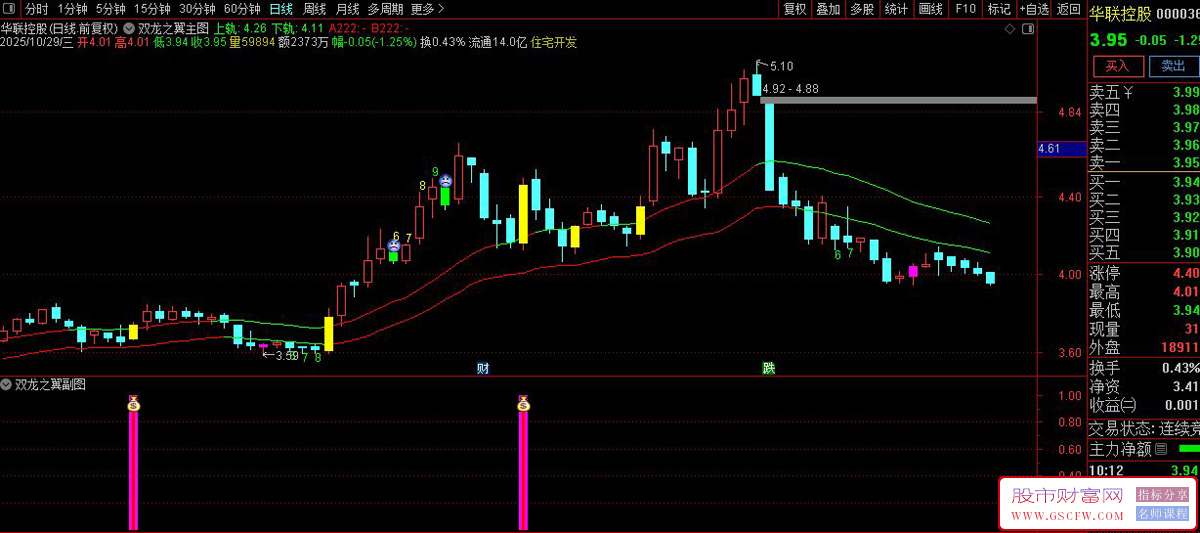The height and width of the screenshot is (533, 1200).
Task: Switch to the 日线 daily chart tab
Action: [281, 9]
